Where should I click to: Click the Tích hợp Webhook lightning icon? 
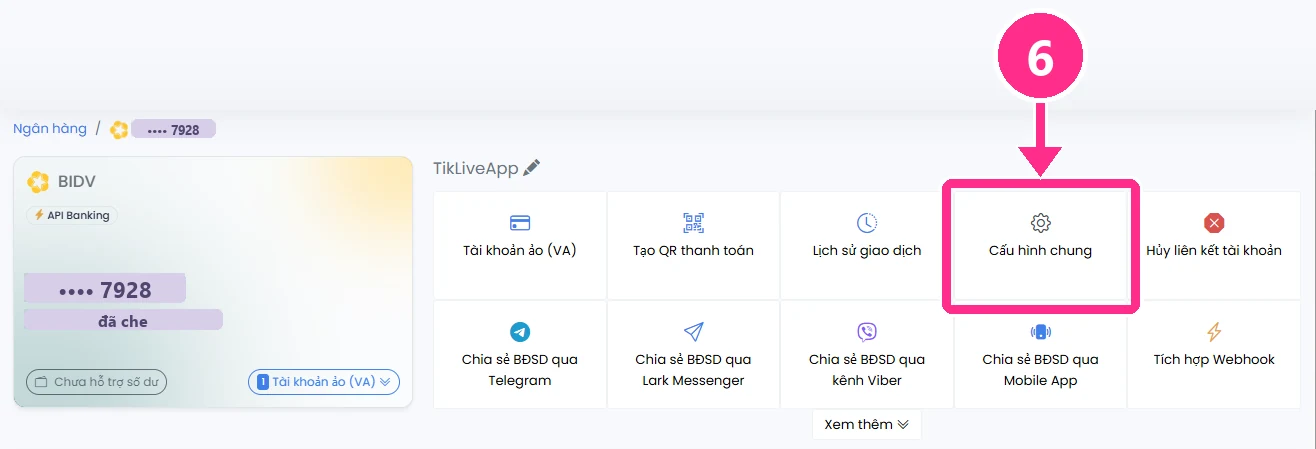pyautogui.click(x=1214, y=332)
